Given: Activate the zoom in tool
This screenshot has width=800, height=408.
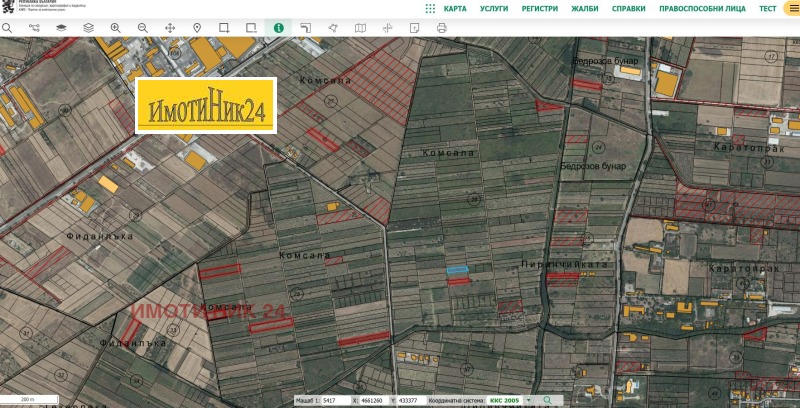Looking at the screenshot, I should [116, 28].
